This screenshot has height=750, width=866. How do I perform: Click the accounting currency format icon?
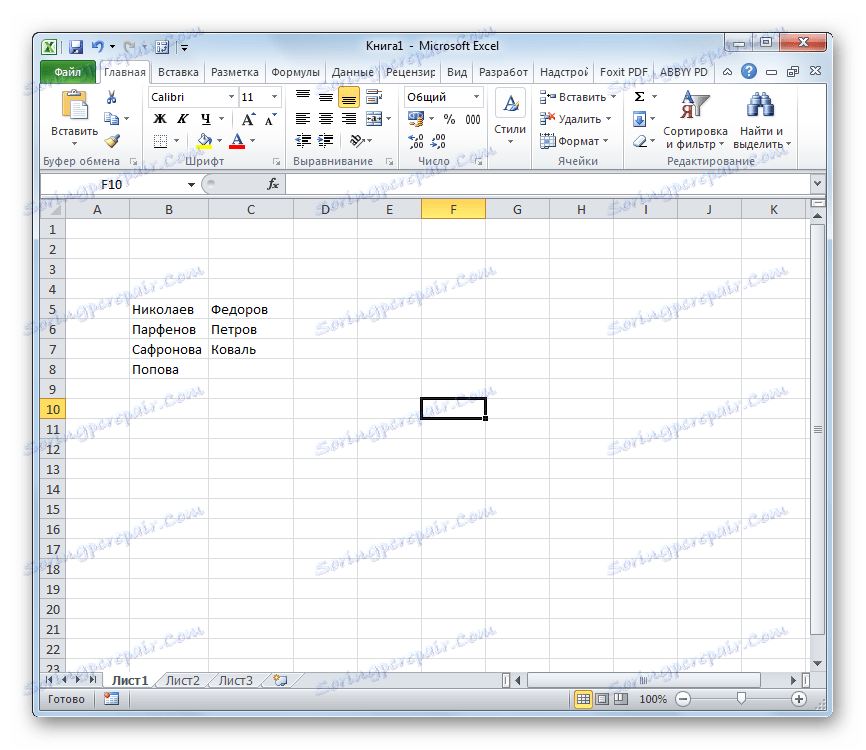(415, 119)
